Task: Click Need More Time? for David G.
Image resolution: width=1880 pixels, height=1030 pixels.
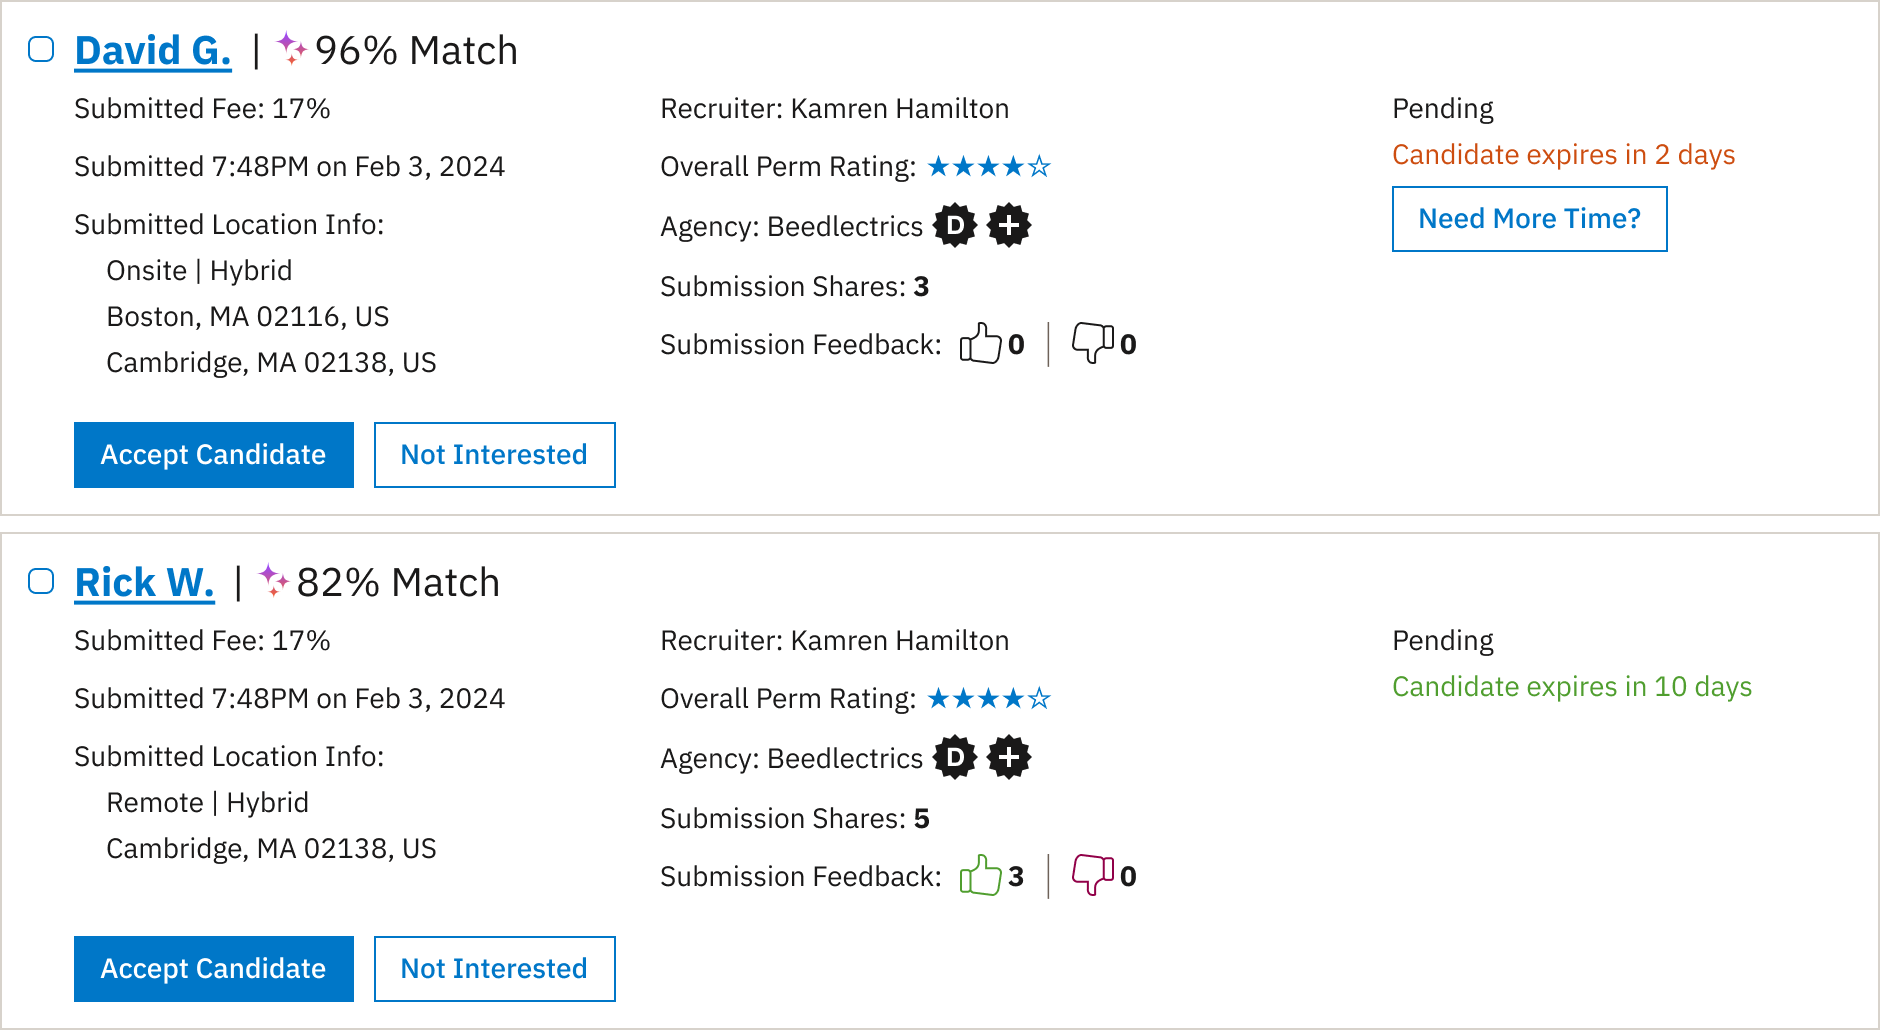Action: point(1529,219)
